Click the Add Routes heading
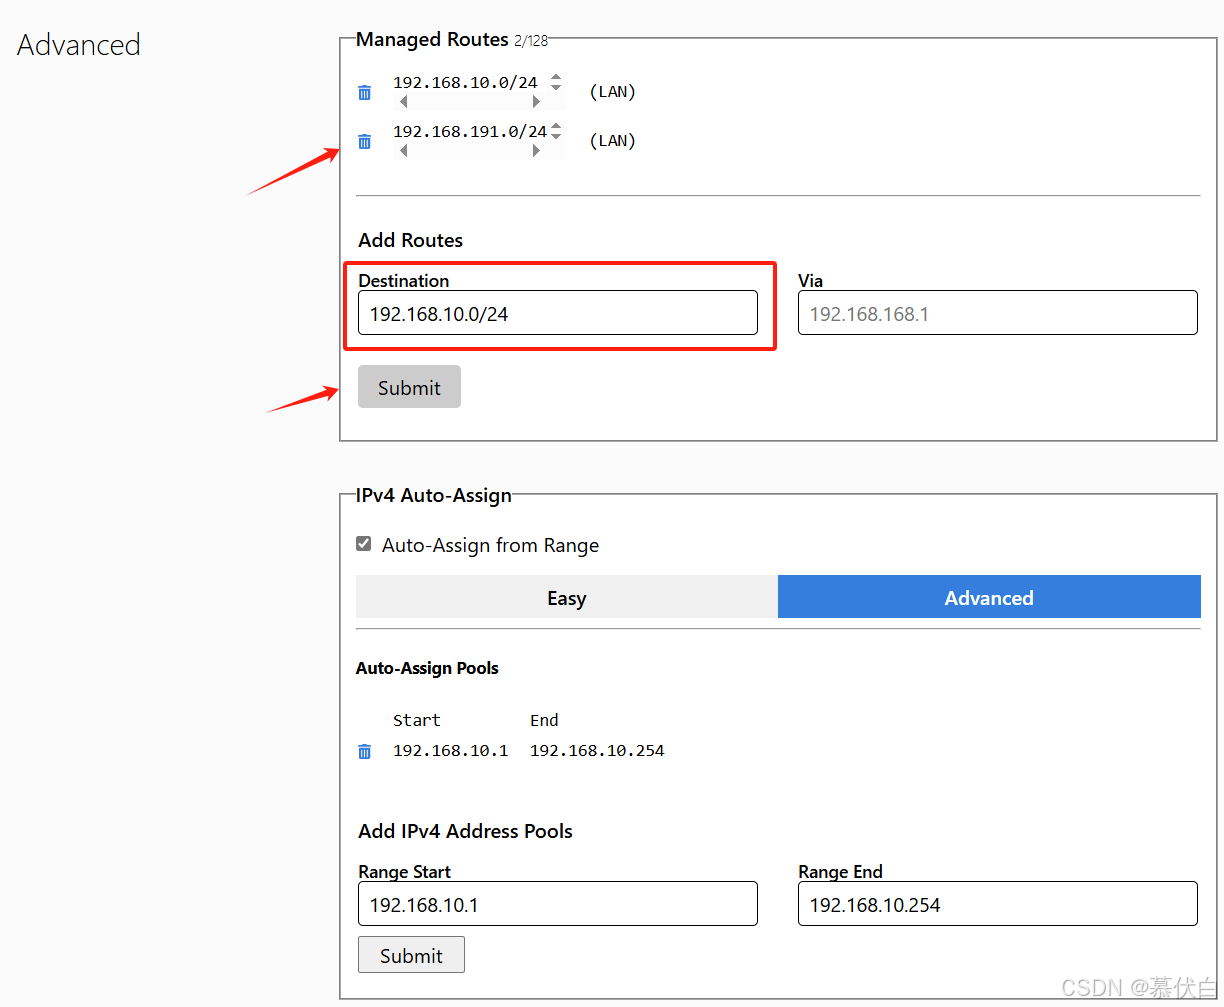This screenshot has width=1224, height=1007. pyautogui.click(x=411, y=240)
